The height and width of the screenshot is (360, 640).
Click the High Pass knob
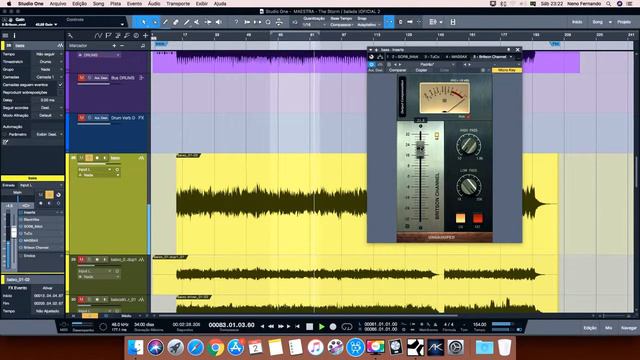coord(469,145)
